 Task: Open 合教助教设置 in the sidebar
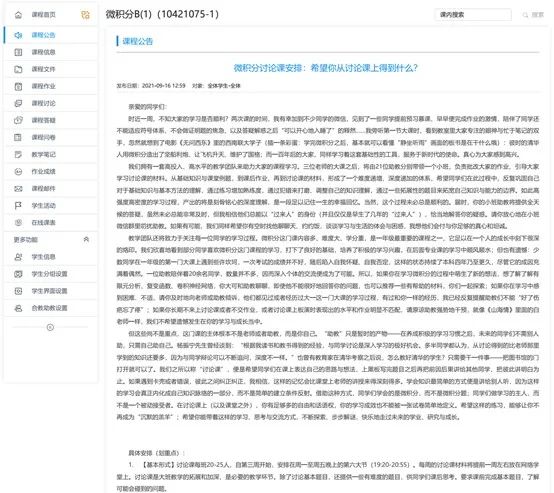49,308
